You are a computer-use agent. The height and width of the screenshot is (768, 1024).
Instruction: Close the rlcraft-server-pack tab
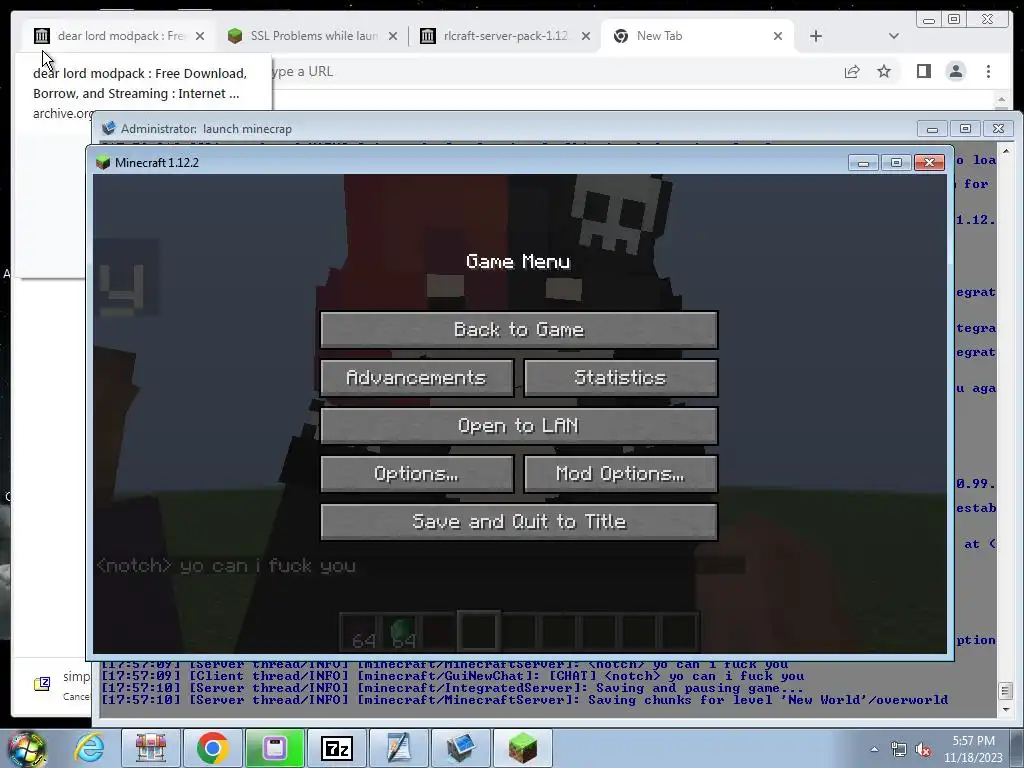click(586, 36)
